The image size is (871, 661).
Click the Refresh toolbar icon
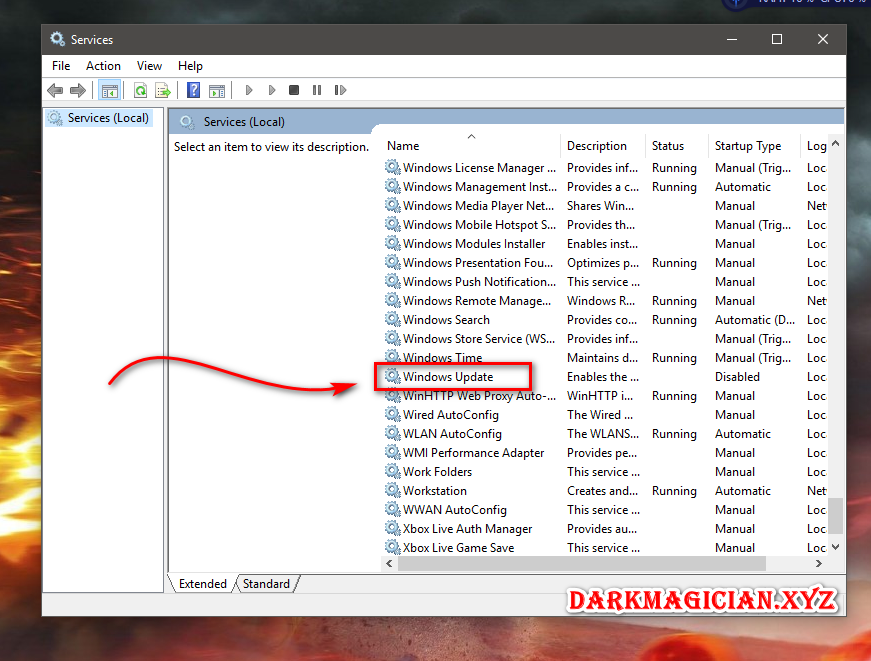(x=141, y=90)
